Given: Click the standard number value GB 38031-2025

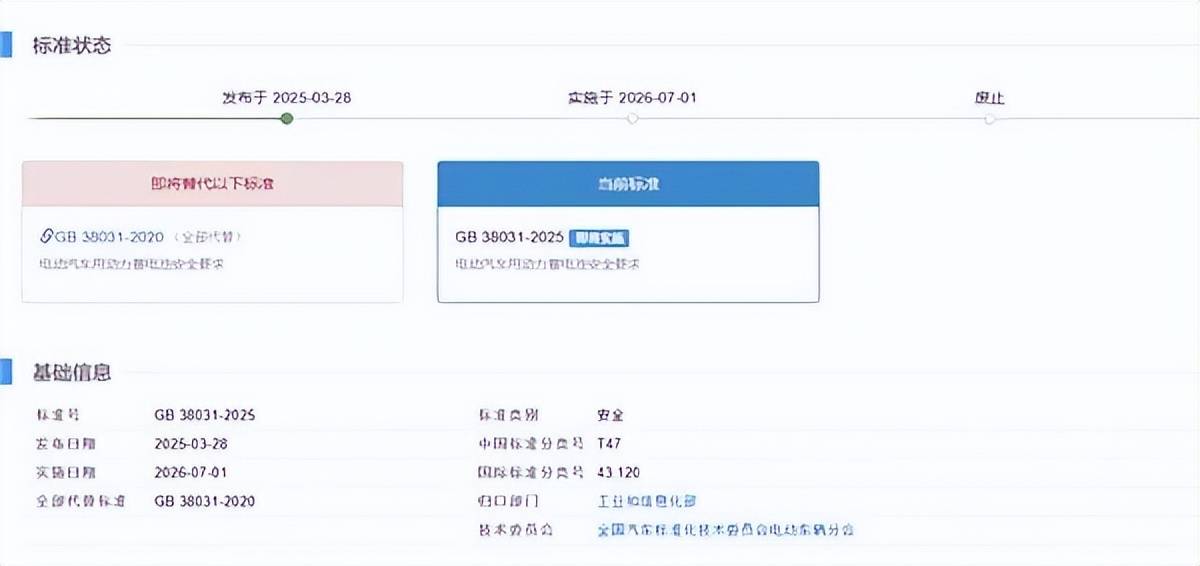Looking at the screenshot, I should [x=205, y=415].
